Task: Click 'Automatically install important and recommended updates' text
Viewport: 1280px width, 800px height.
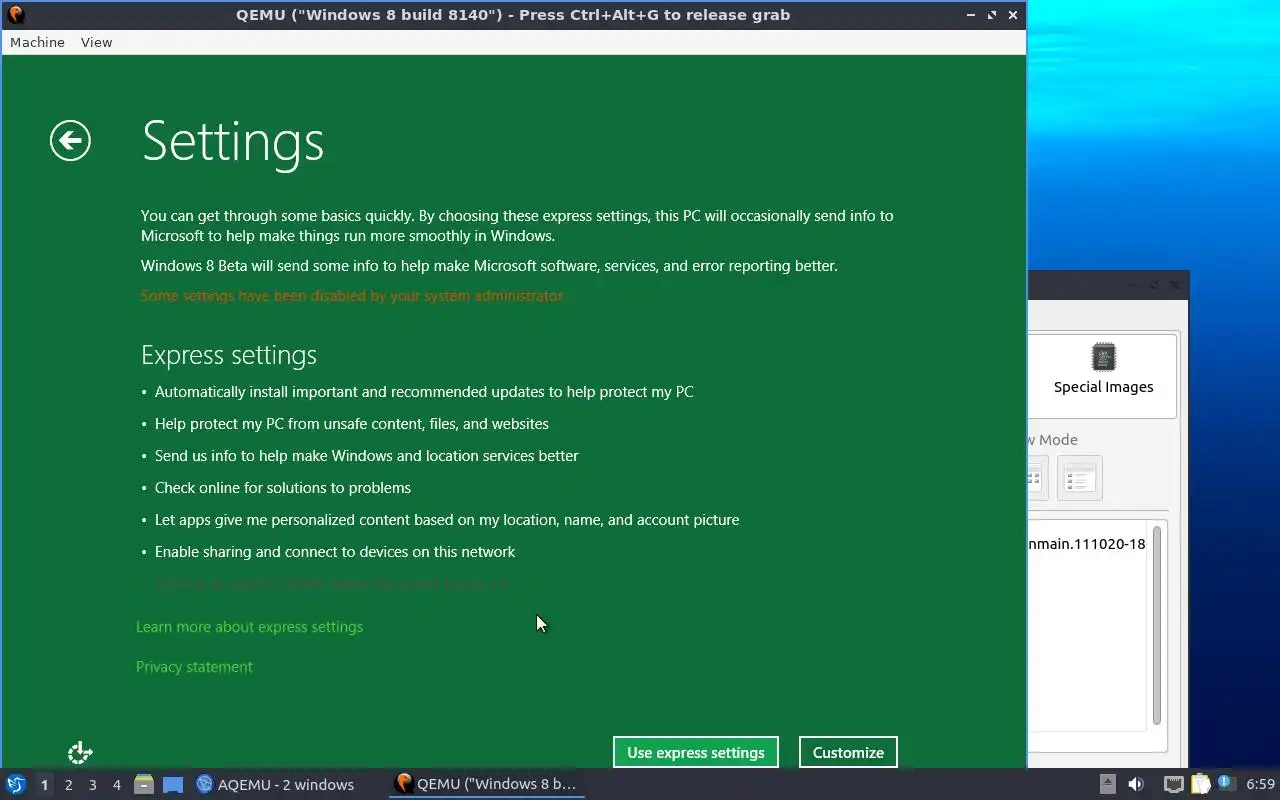Action: pyautogui.click(x=424, y=392)
